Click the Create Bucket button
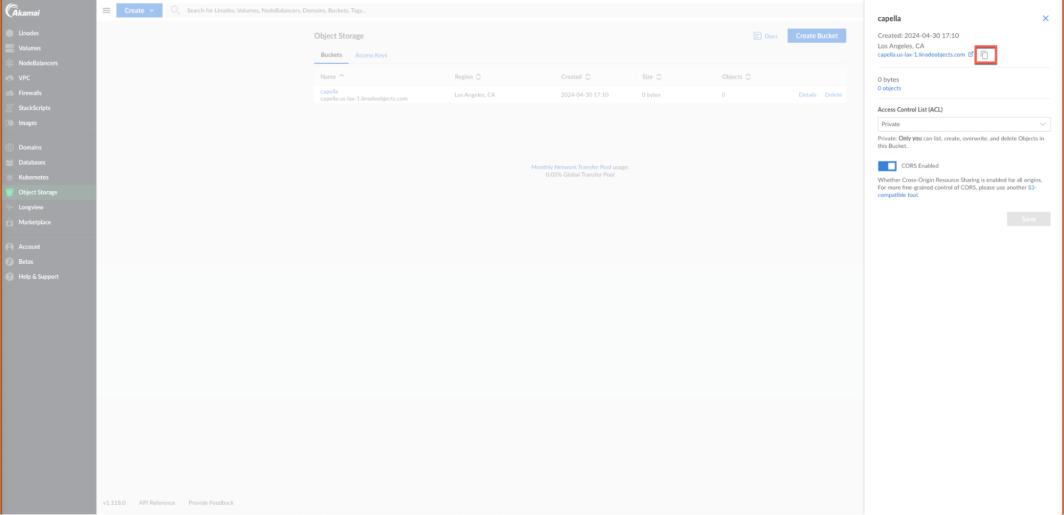 coord(816,36)
